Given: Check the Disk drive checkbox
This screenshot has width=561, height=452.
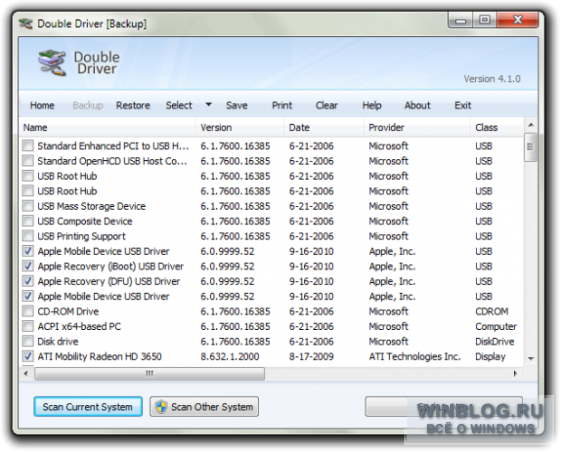Looking at the screenshot, I should click(x=28, y=341).
